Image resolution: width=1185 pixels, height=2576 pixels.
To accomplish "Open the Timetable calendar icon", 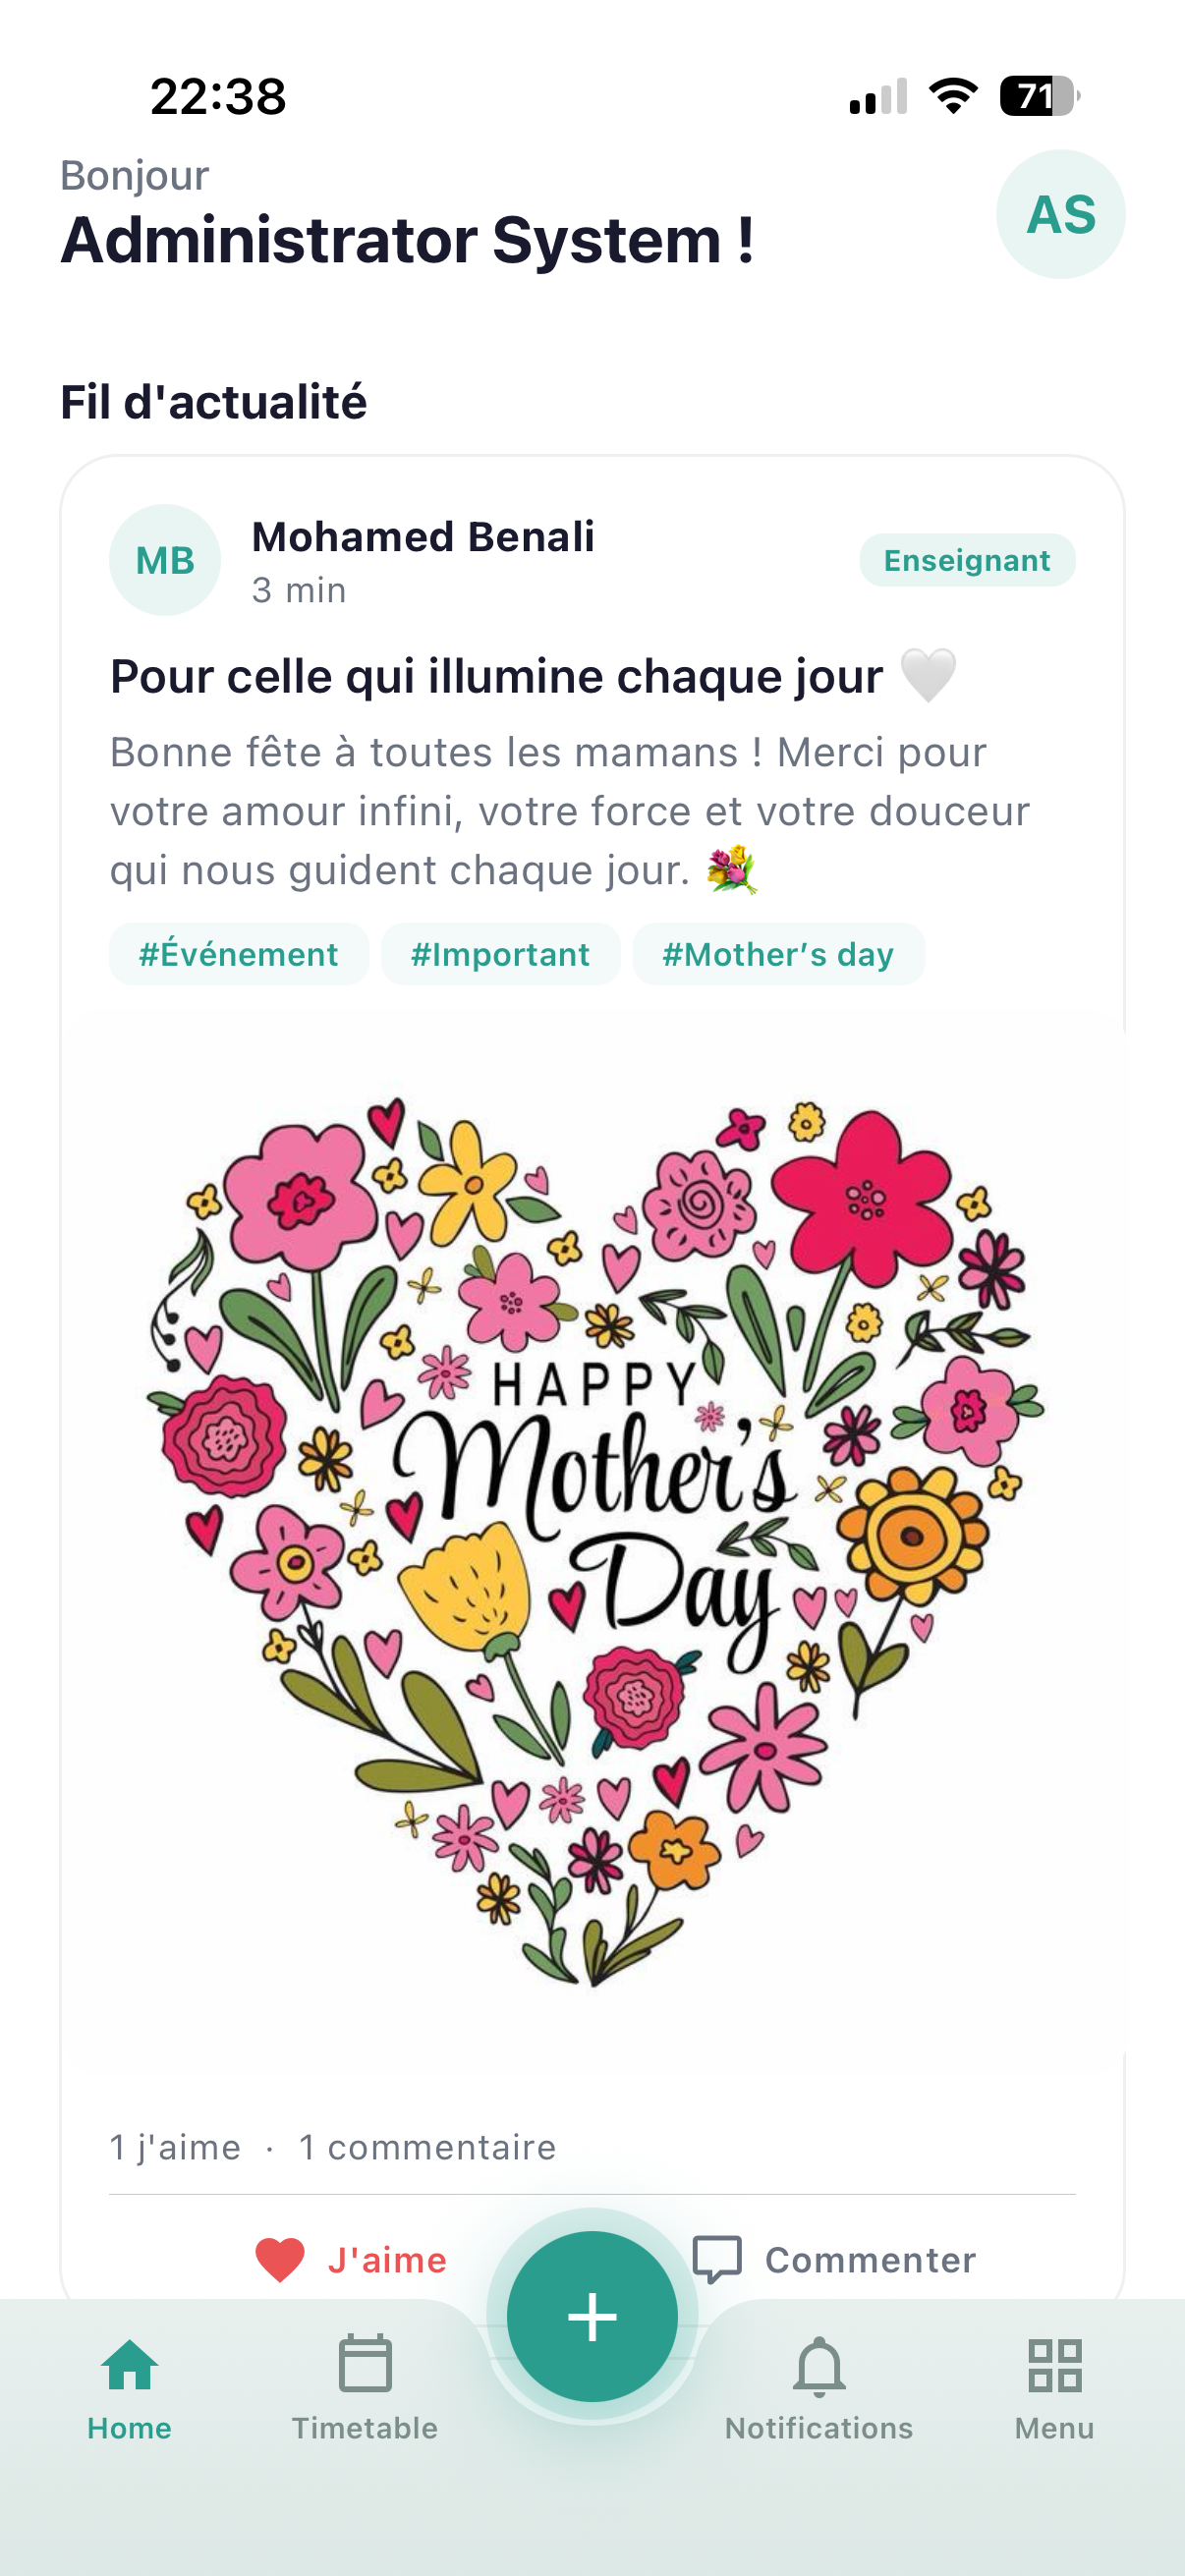I will click(x=365, y=2364).
